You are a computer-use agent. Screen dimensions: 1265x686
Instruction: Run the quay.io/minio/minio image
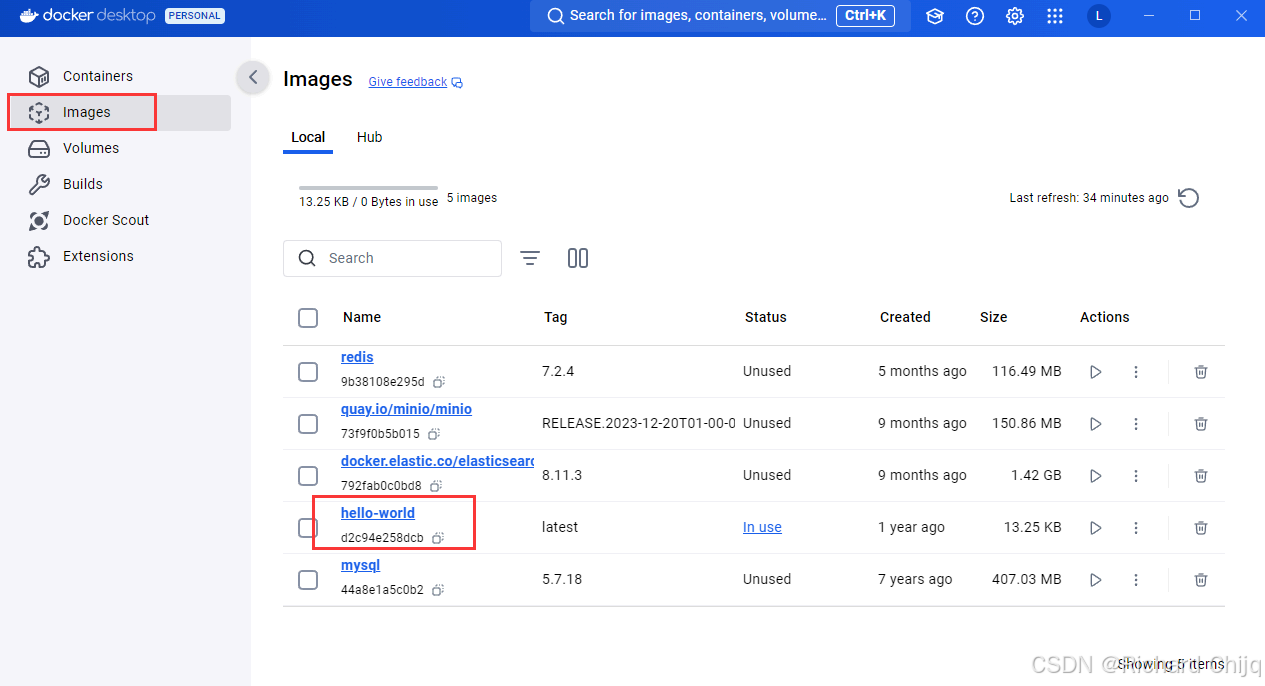1096,424
